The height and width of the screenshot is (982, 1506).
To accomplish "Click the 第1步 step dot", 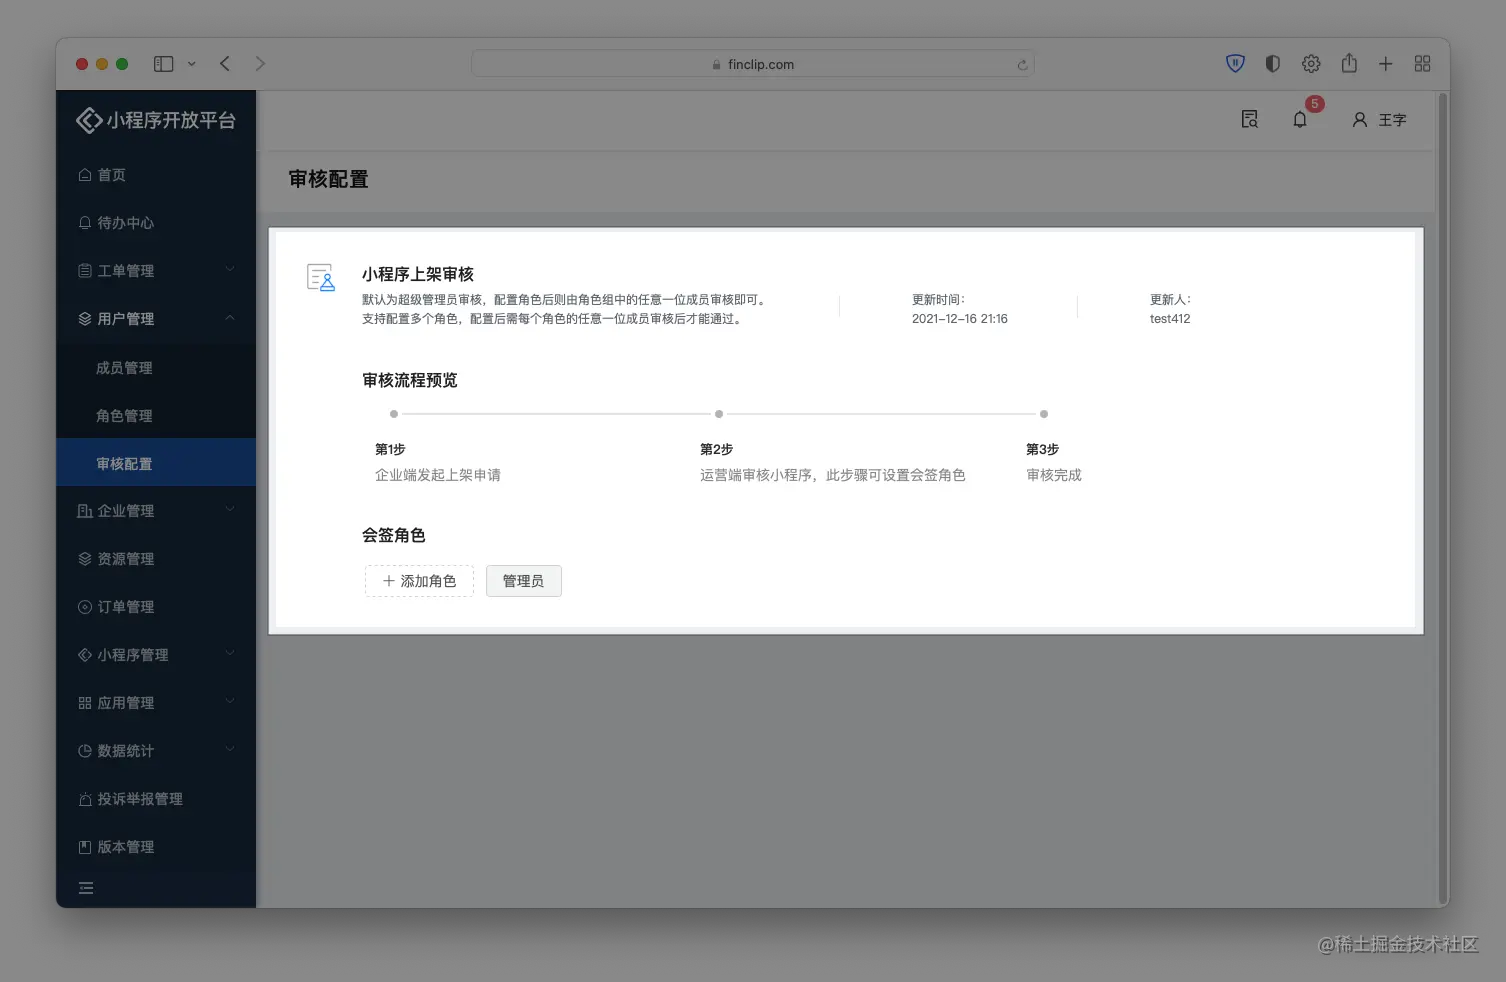I will (394, 414).
